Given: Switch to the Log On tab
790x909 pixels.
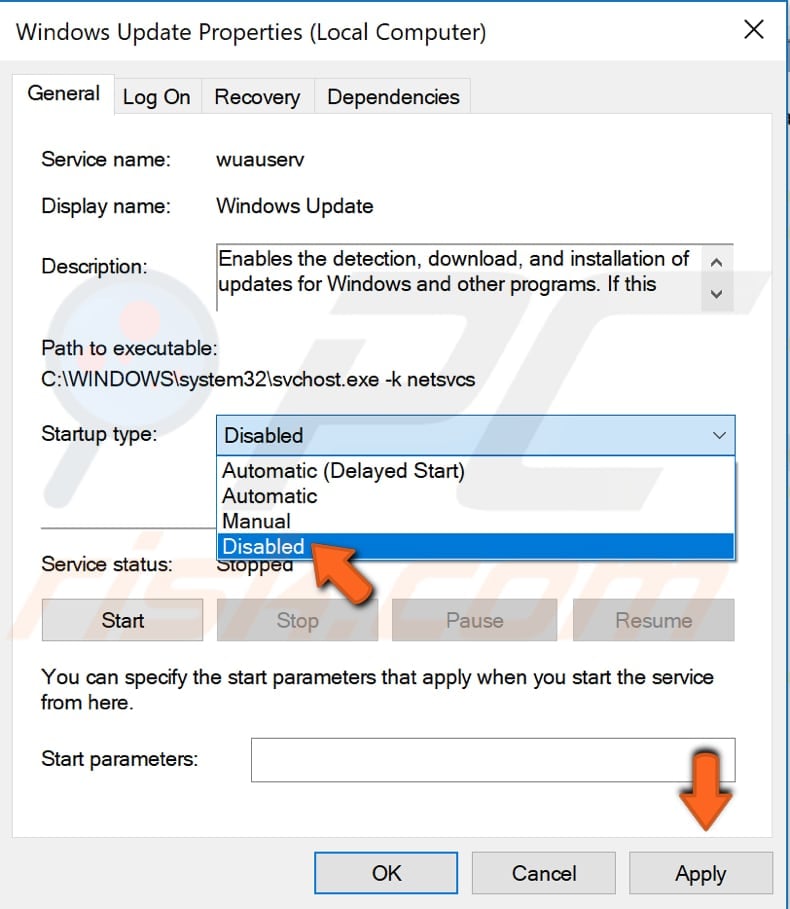Looking at the screenshot, I should click(156, 96).
